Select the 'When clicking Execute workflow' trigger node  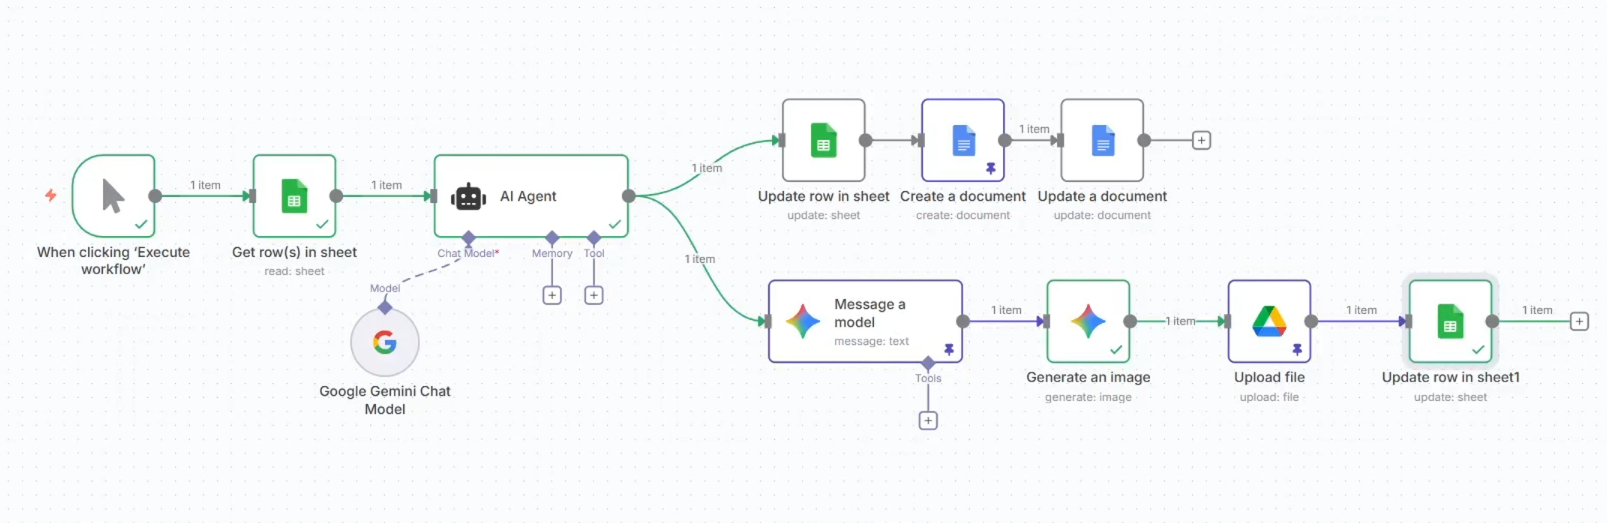click(x=113, y=196)
